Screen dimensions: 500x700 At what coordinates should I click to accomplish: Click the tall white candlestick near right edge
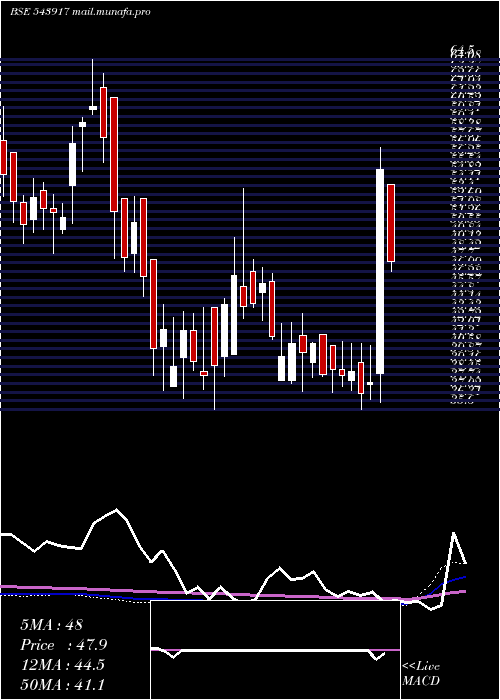(x=380, y=271)
